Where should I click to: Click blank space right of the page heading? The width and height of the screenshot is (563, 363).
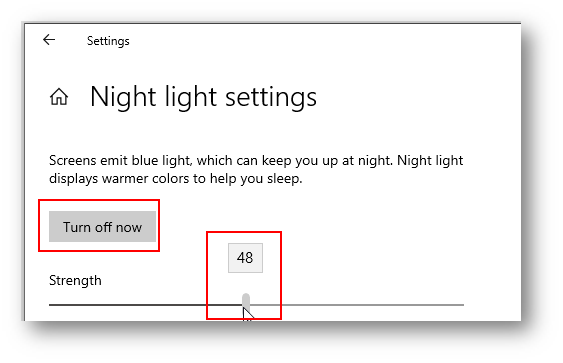417,97
